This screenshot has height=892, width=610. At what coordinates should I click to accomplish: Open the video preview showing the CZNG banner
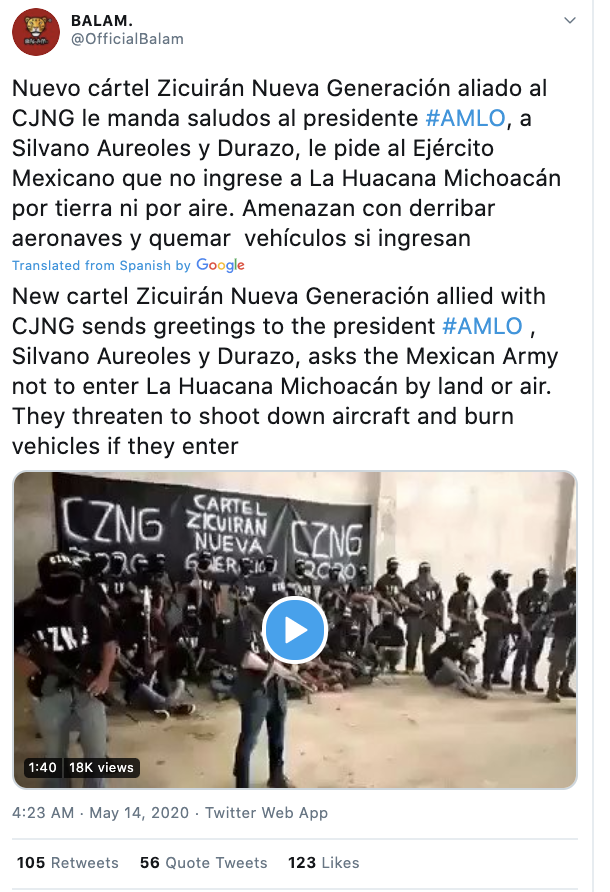click(x=295, y=630)
